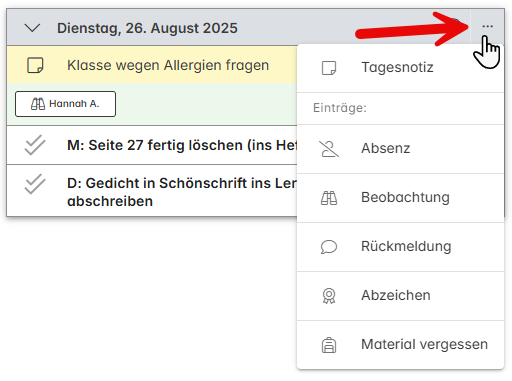
Task: Click the Tagesnotiz note icon in menu
Action: click(329, 68)
